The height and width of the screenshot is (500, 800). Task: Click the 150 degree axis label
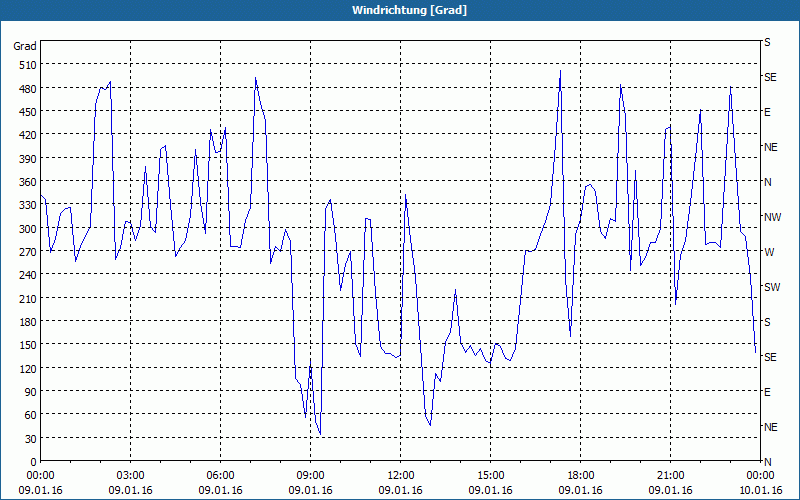tap(28, 345)
